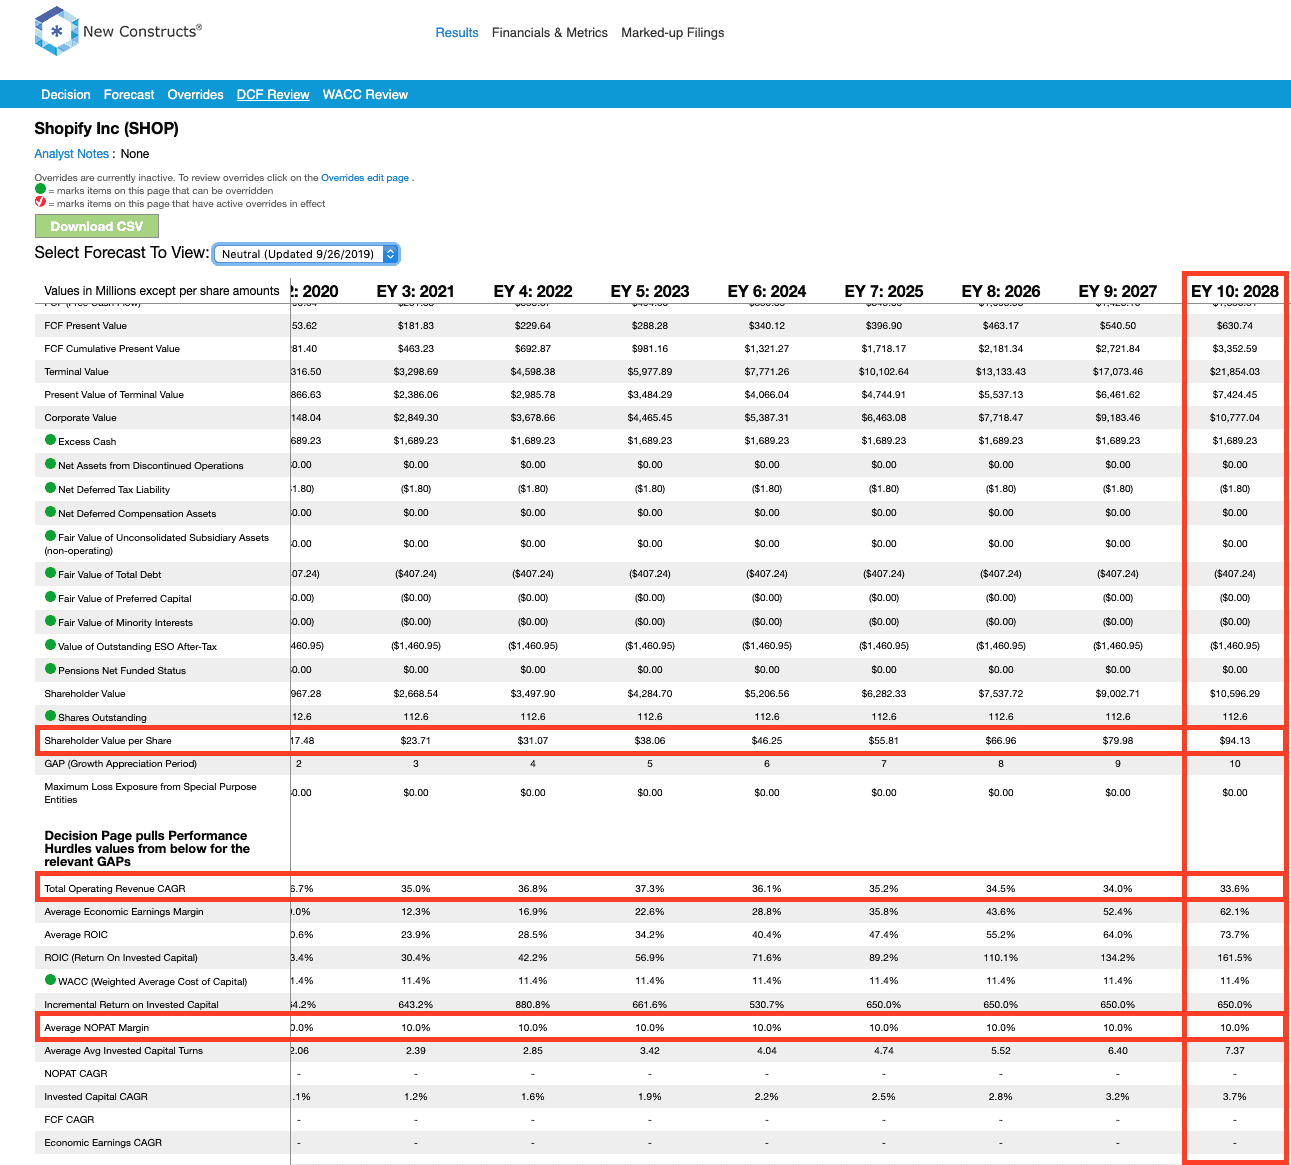This screenshot has width=1291, height=1165.
Task: Click the Total Operating Revenue CAGR row label
Action: [x=115, y=888]
